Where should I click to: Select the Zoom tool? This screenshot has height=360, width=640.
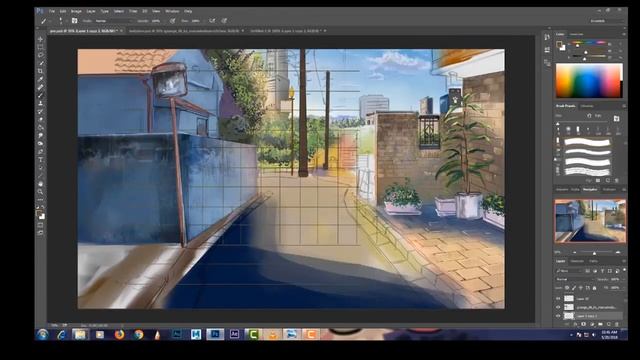point(40,192)
